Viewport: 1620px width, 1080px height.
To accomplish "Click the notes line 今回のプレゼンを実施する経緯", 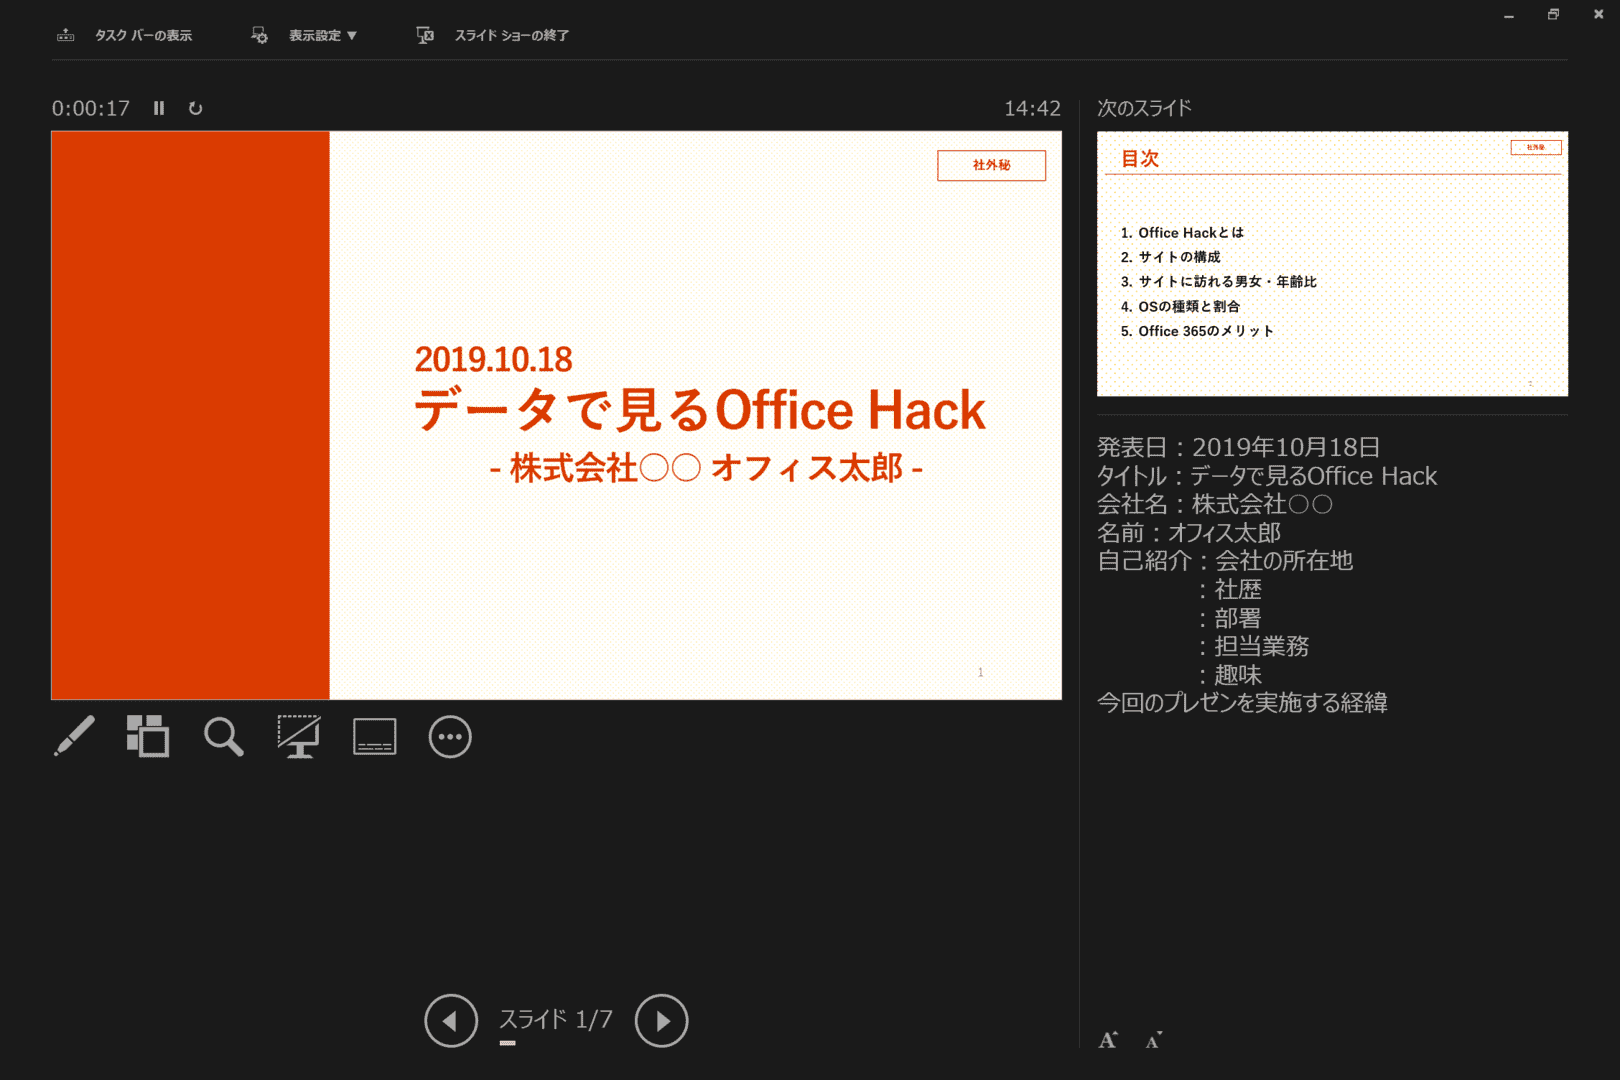I will click(1242, 703).
